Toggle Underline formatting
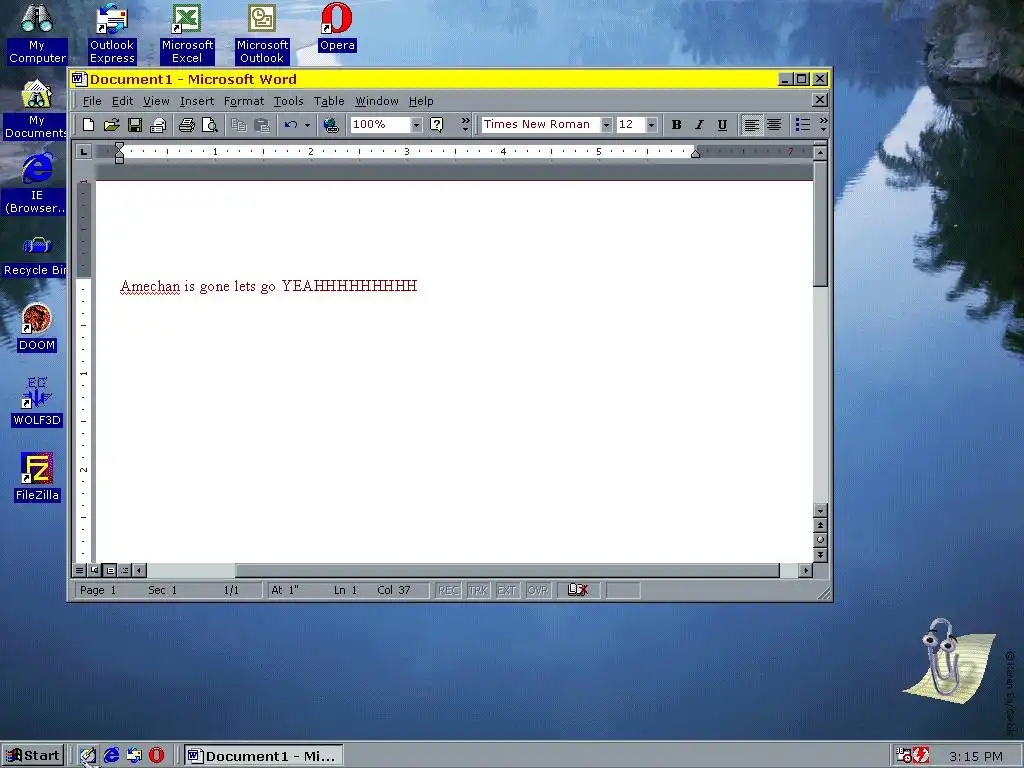 (x=722, y=125)
